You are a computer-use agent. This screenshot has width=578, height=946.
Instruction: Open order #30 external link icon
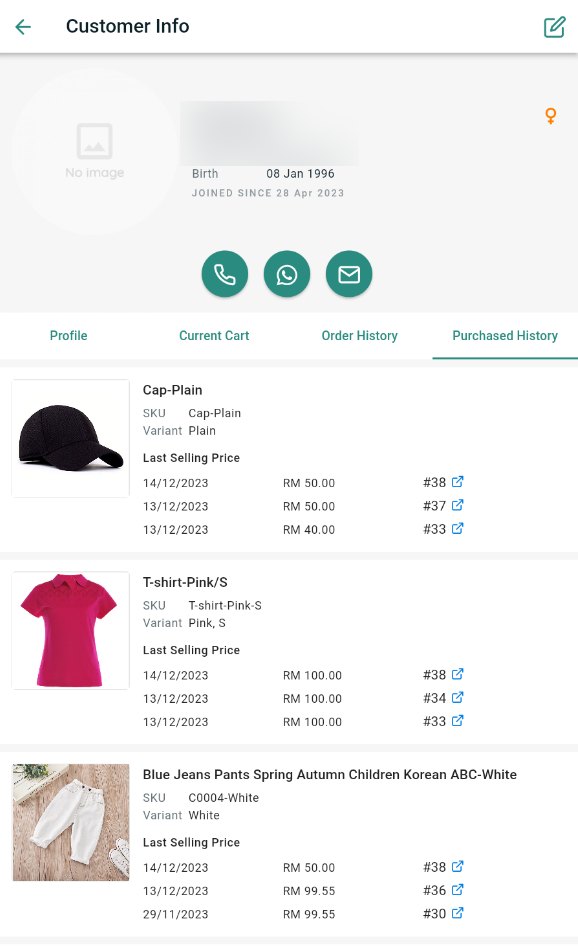click(x=457, y=913)
